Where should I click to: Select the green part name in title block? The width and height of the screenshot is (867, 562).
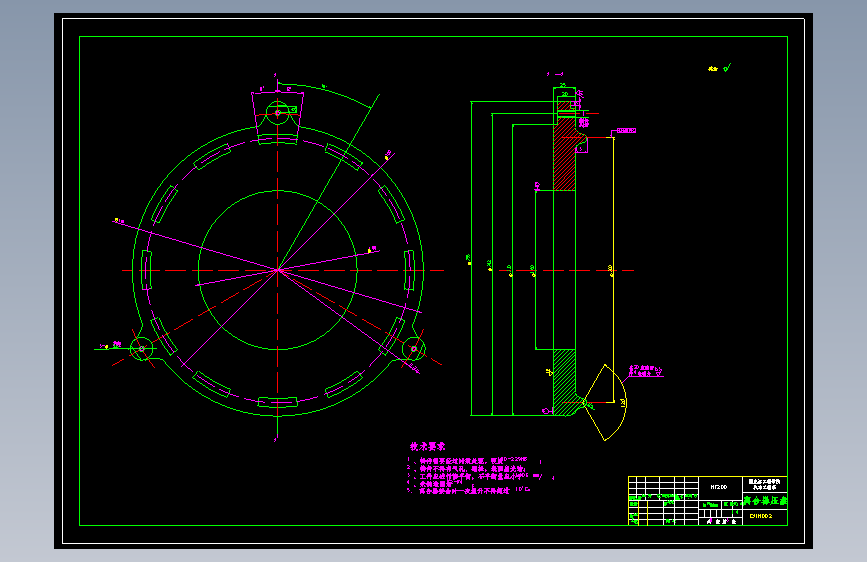766,501
